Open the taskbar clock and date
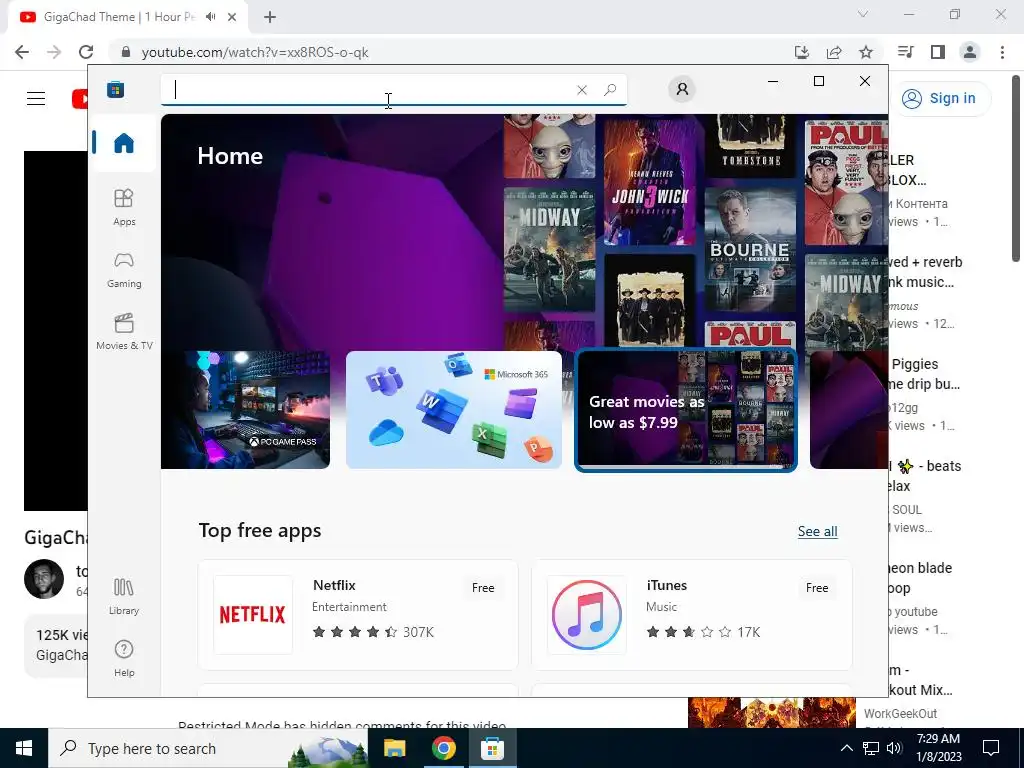Screen dimensions: 1024x768 [x=938, y=748]
